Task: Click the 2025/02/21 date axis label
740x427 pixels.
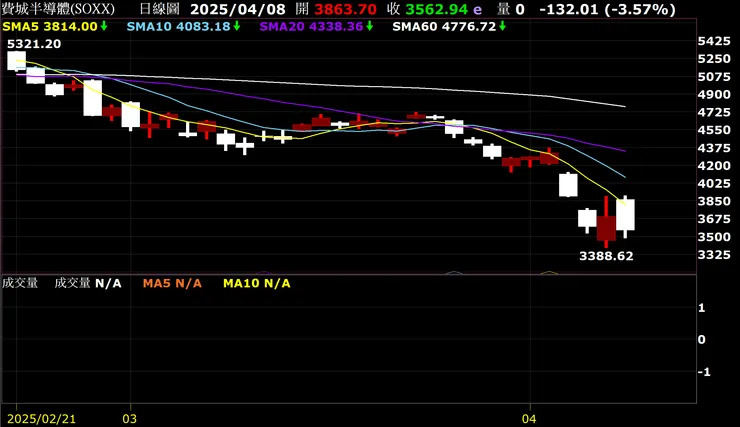Action: click(x=42, y=419)
